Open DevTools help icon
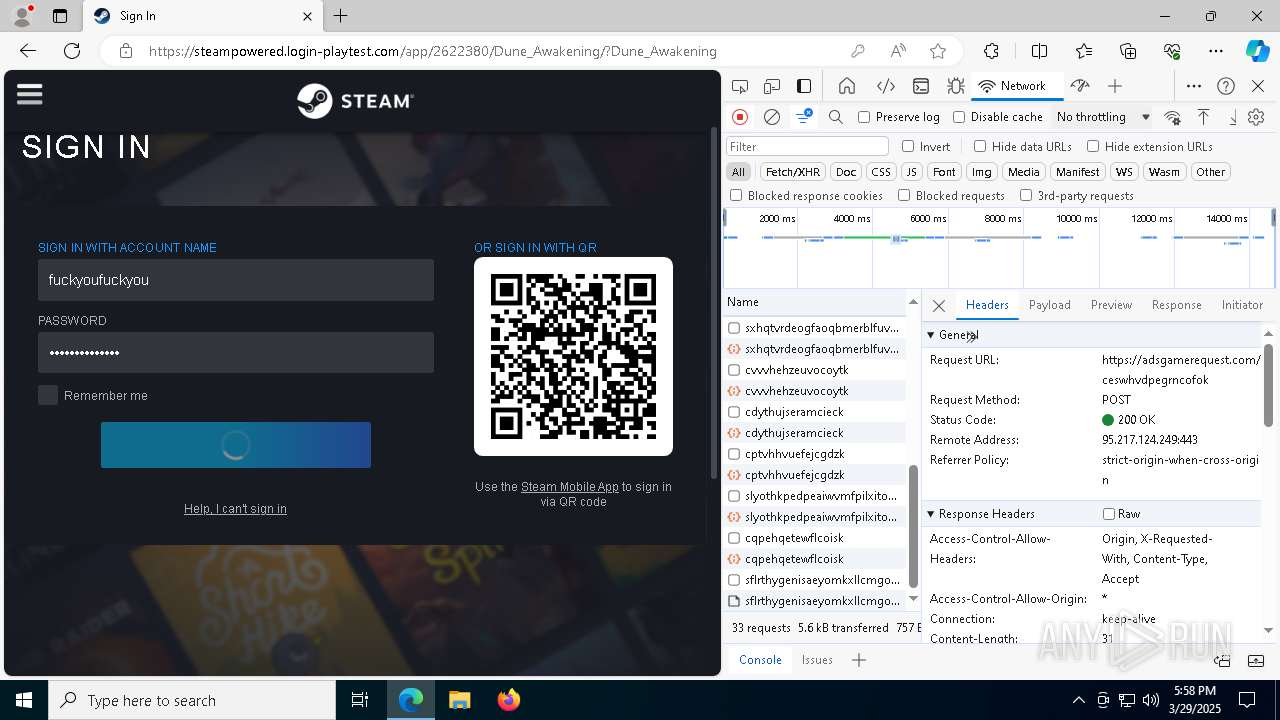This screenshot has height=720, width=1280. [1226, 86]
